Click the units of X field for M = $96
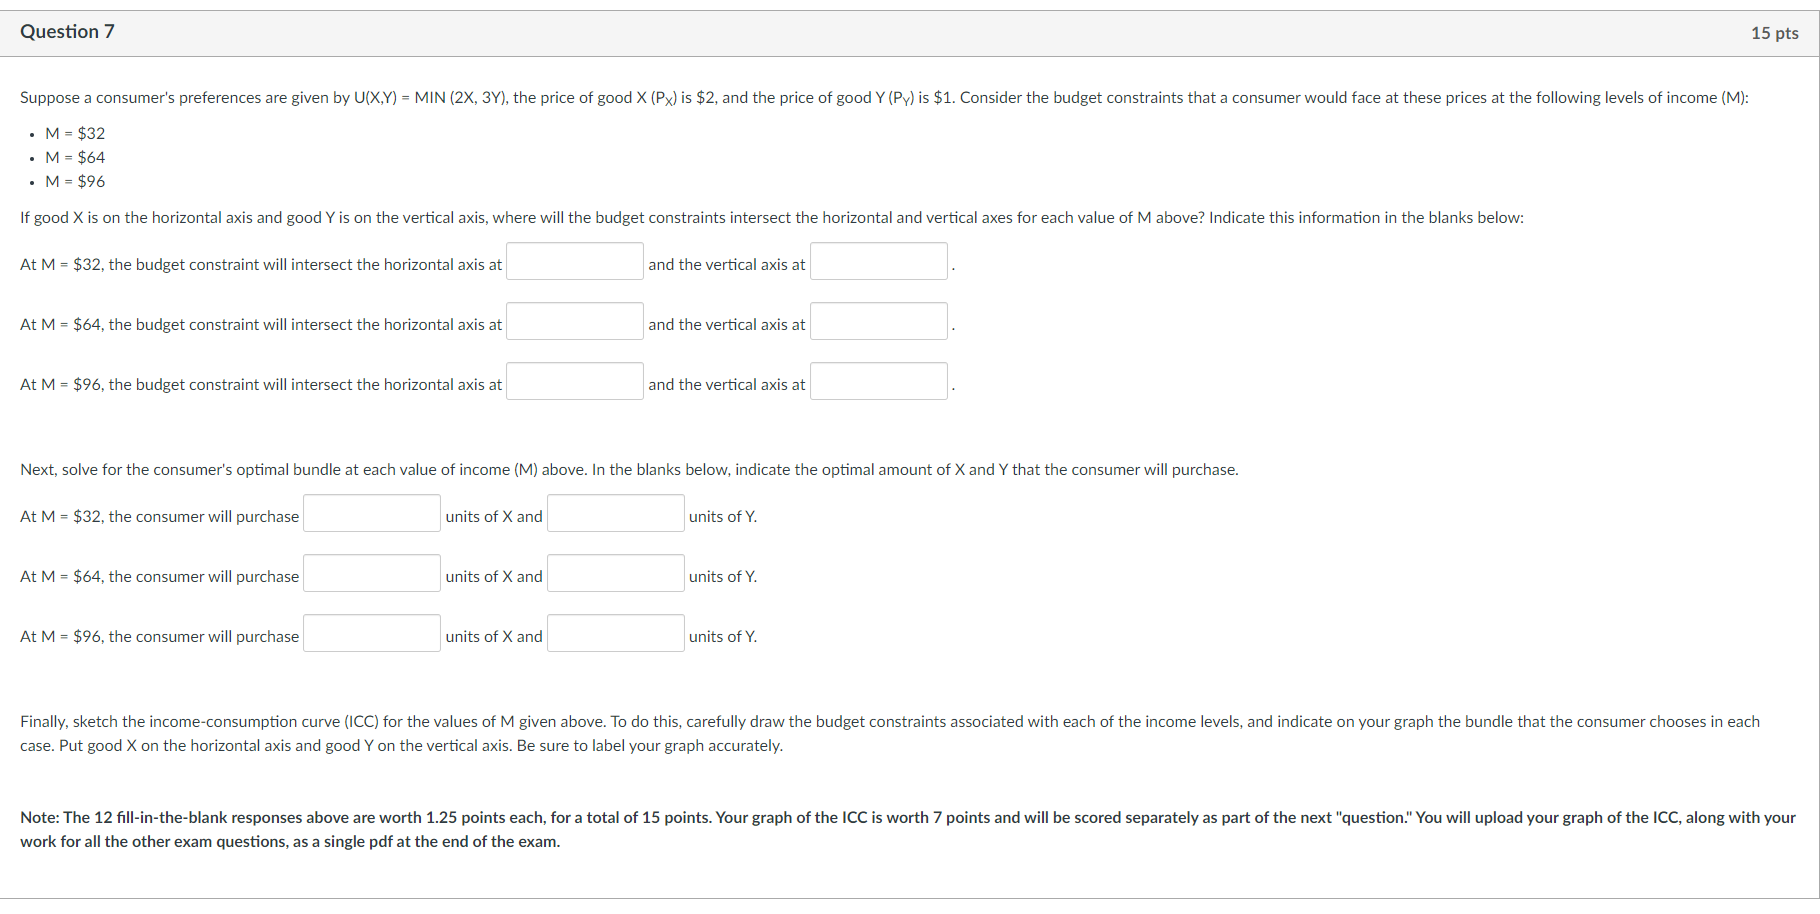 point(371,632)
